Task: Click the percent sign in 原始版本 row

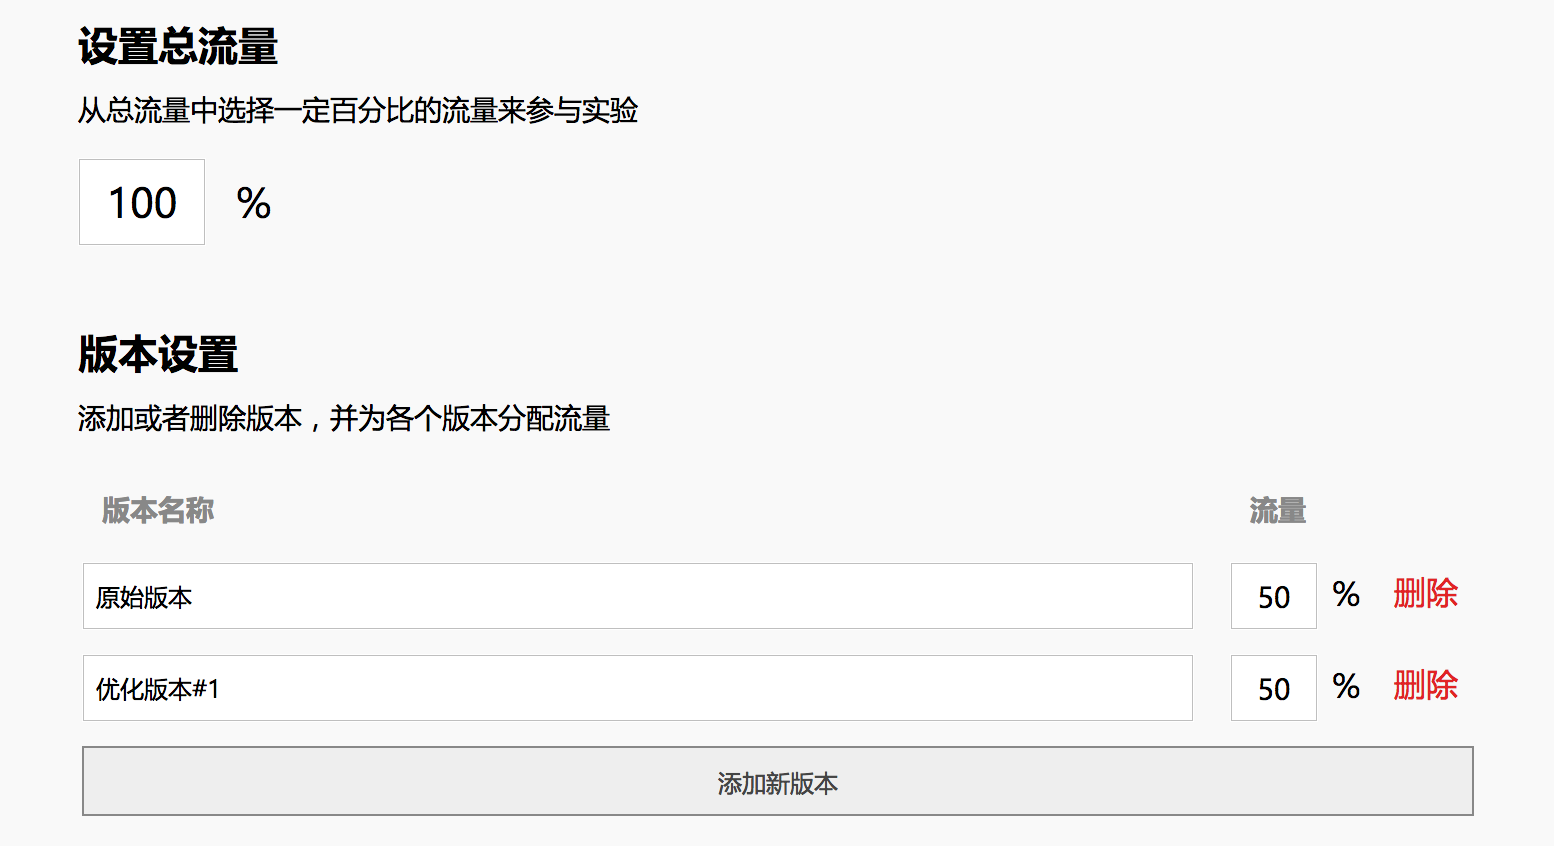Action: pyautogui.click(x=1346, y=594)
